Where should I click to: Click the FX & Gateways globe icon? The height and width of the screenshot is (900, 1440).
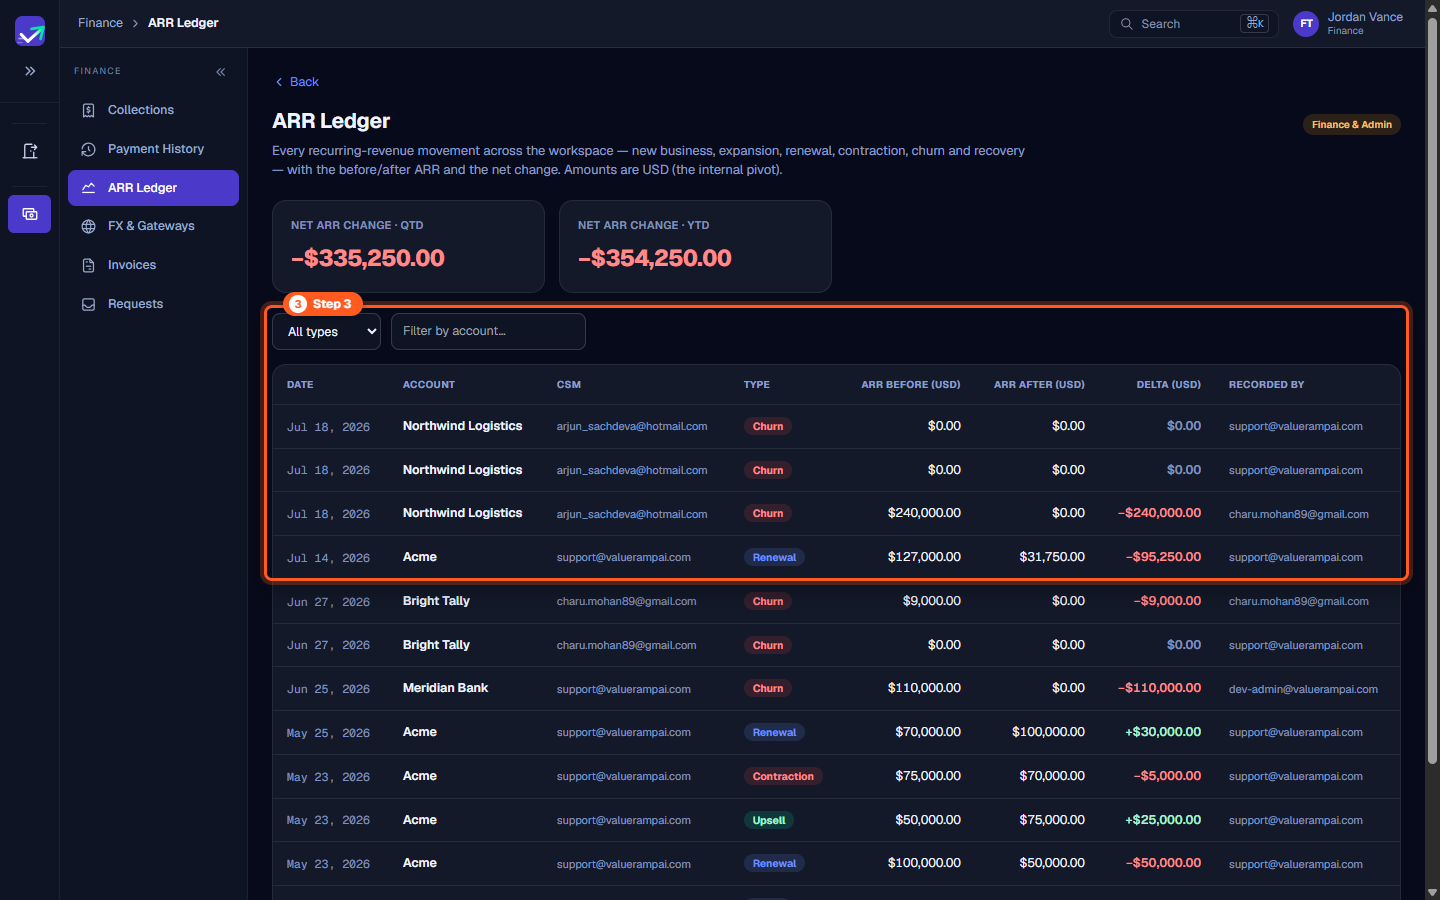pos(89,226)
